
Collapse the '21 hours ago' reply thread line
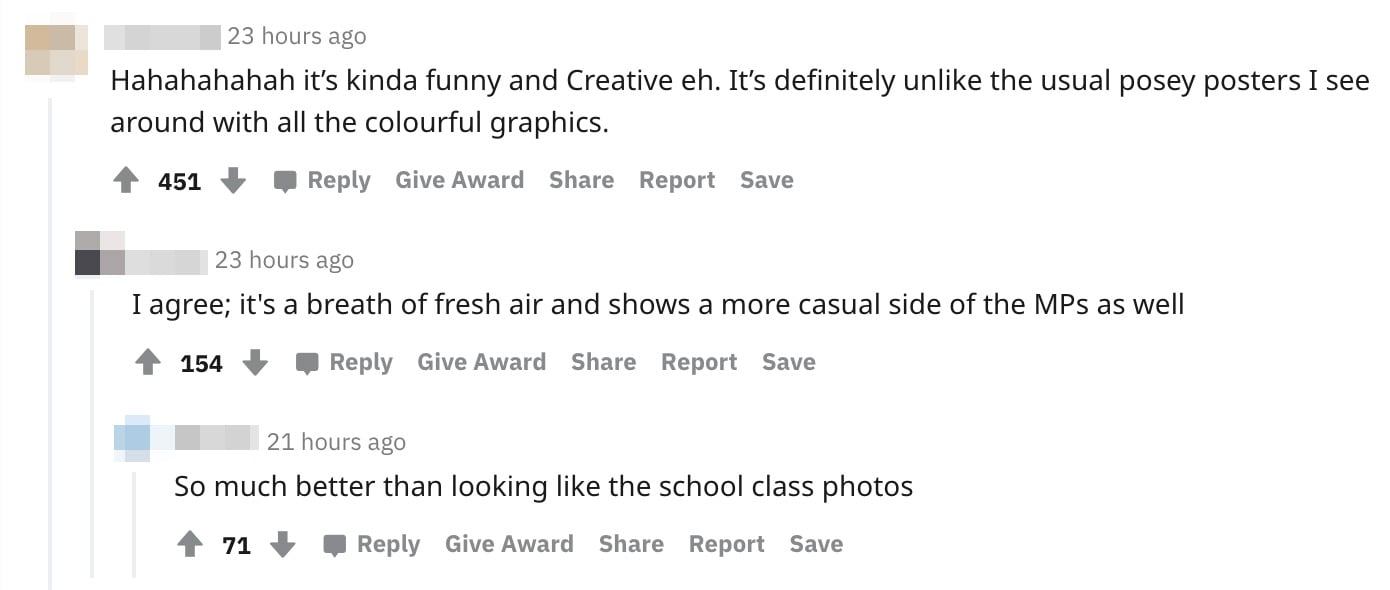[x=134, y=525]
